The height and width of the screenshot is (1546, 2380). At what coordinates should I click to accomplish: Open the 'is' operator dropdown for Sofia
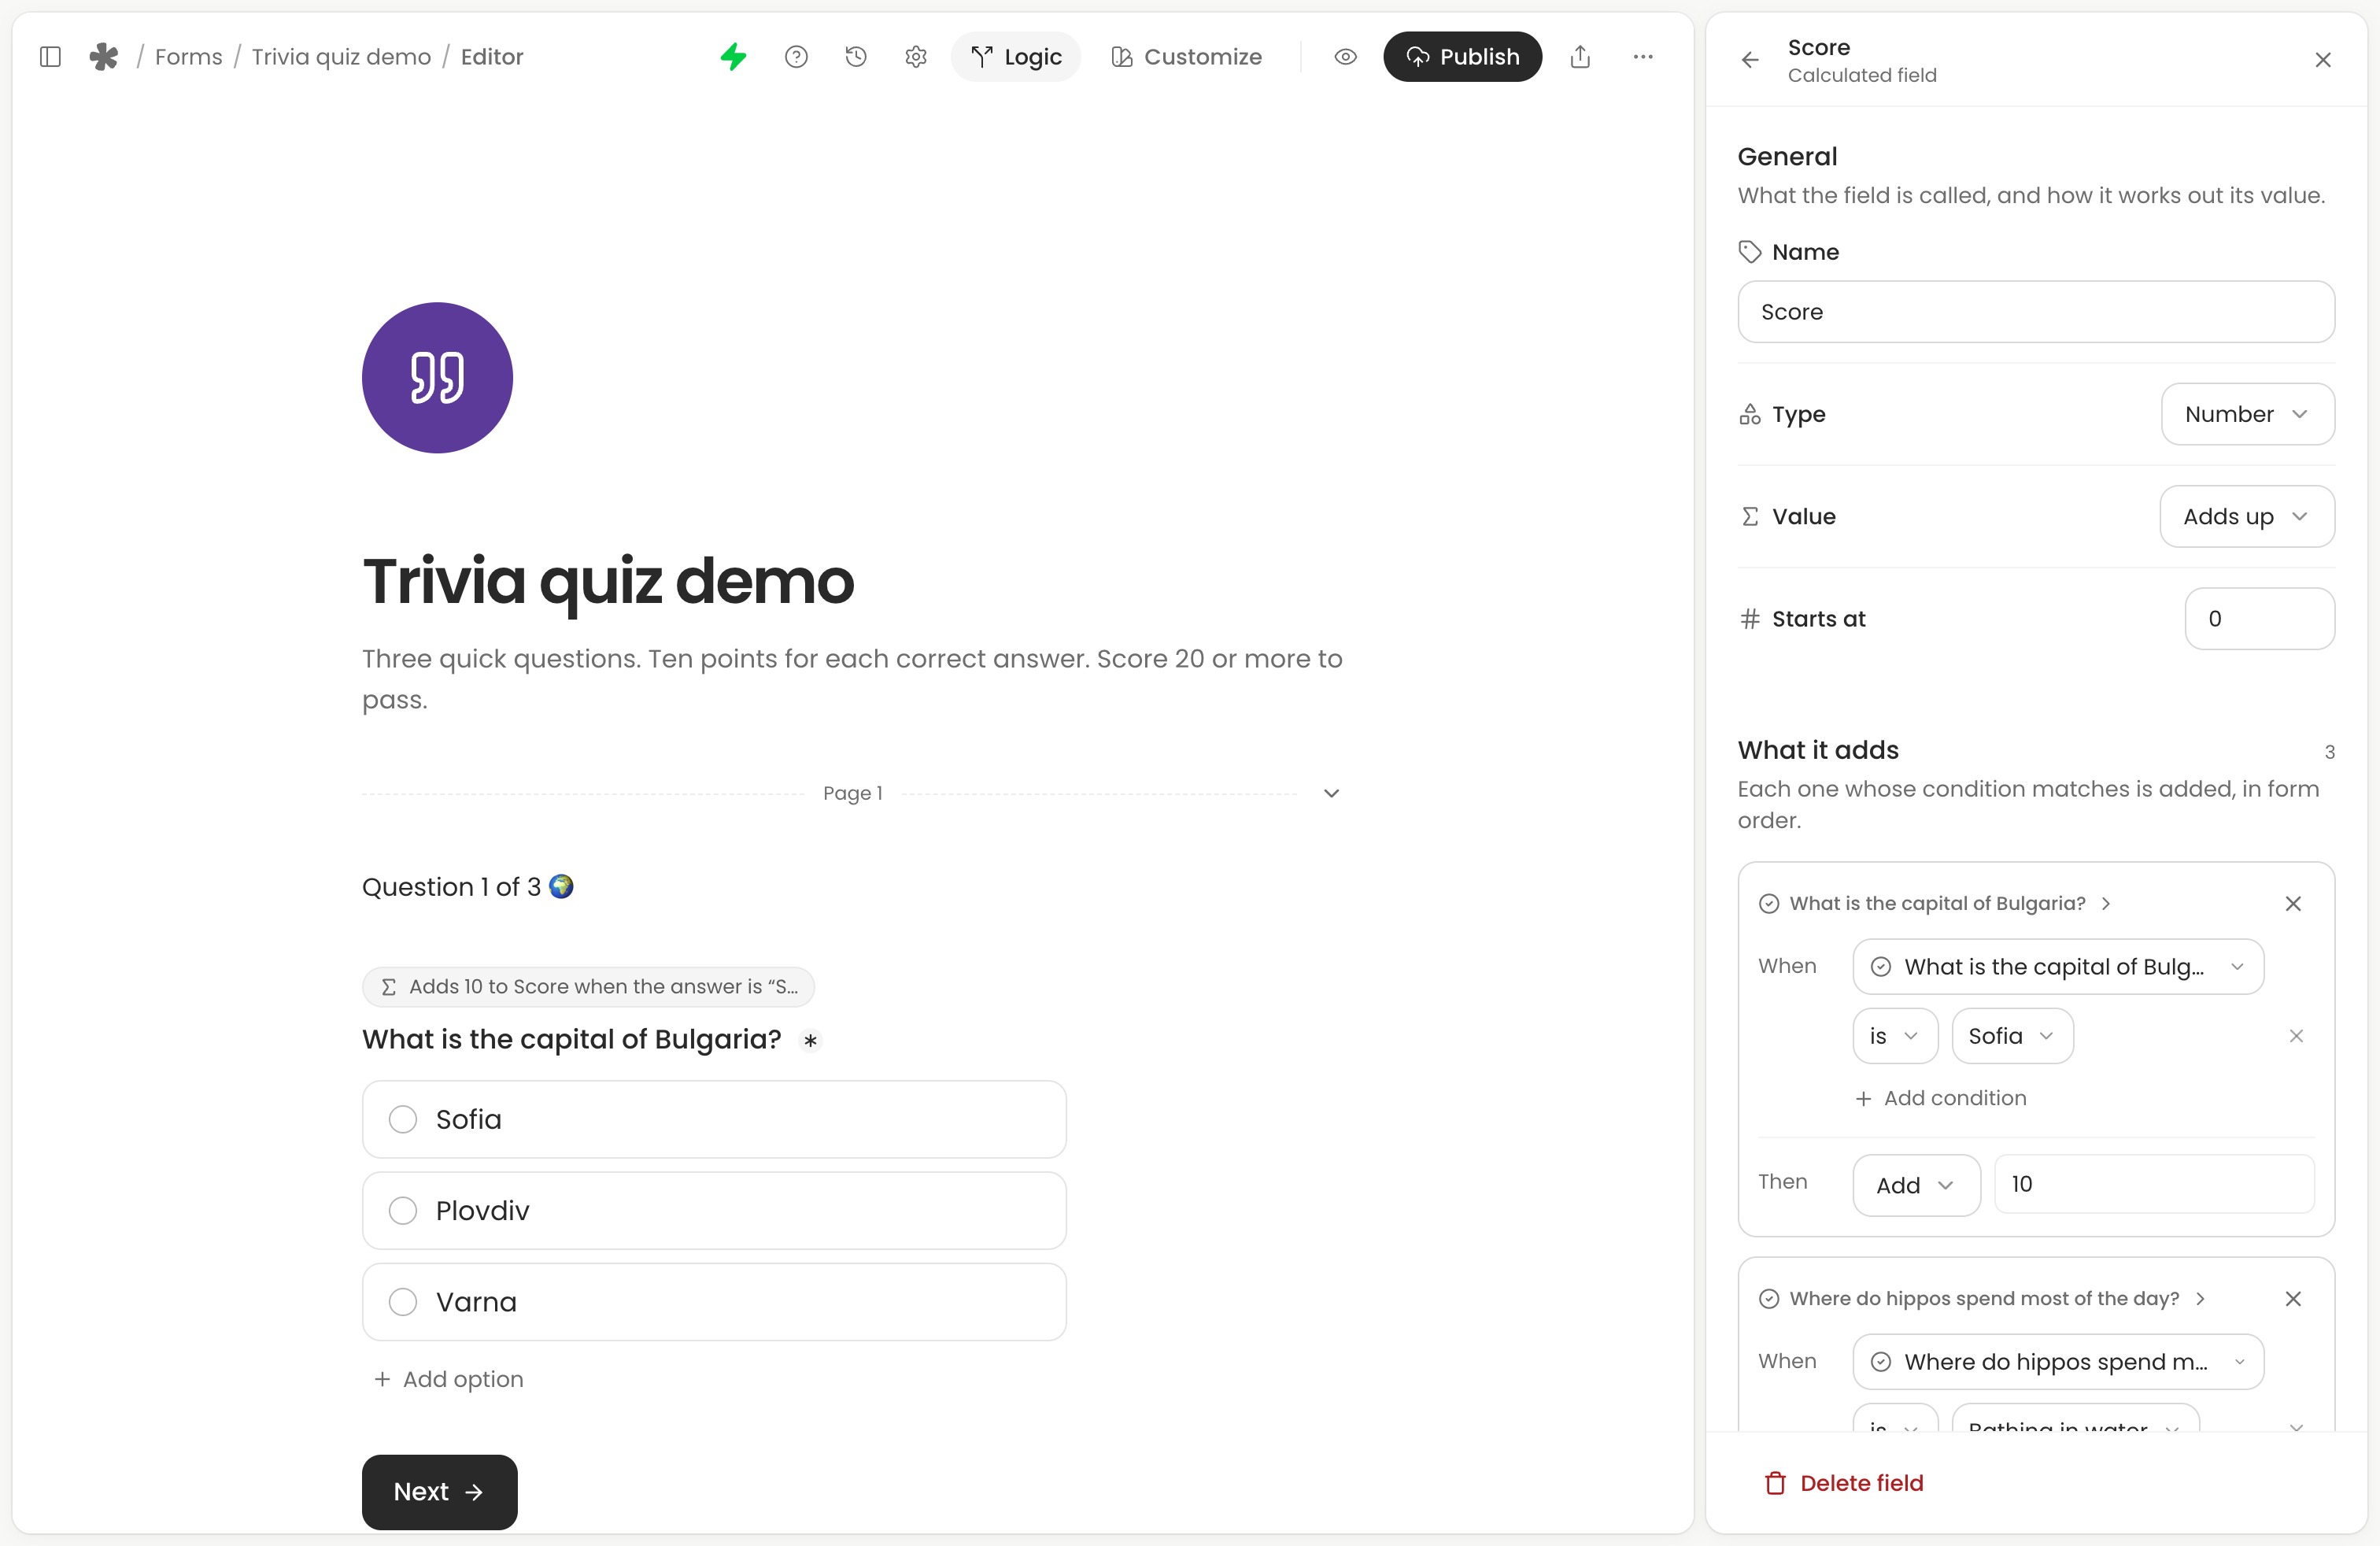pyautogui.click(x=1895, y=1036)
